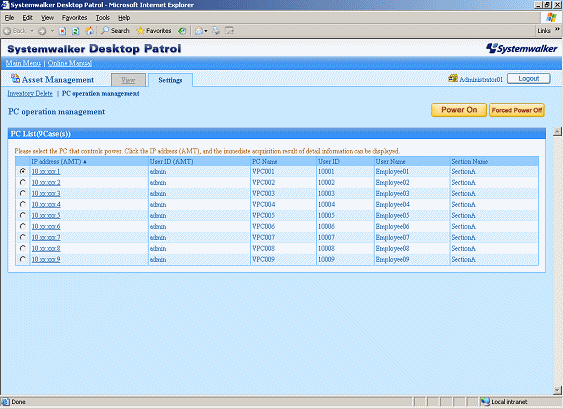The height and width of the screenshot is (409, 563).
Task: Click the scrollbar down arrow
Action: coord(557,390)
